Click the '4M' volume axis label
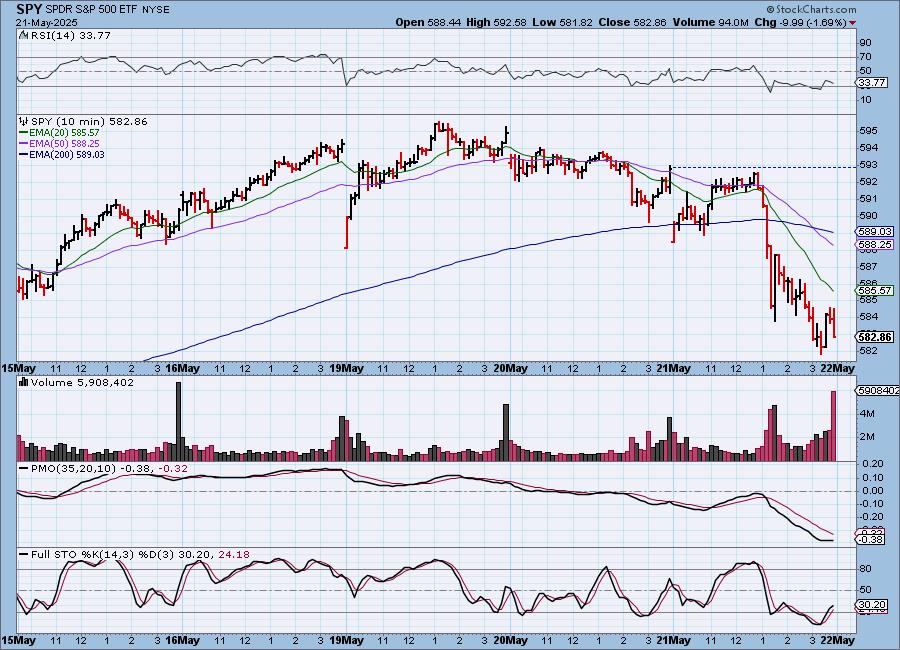The height and width of the screenshot is (650, 900). point(867,413)
